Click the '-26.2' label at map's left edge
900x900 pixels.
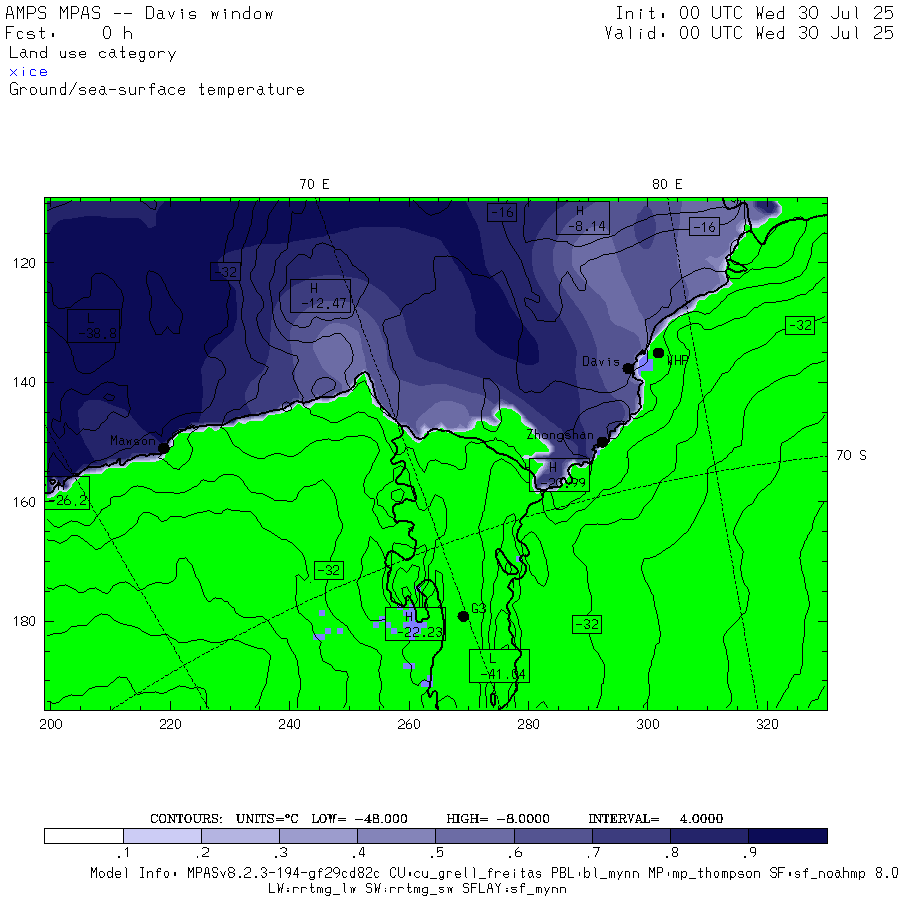[68, 493]
